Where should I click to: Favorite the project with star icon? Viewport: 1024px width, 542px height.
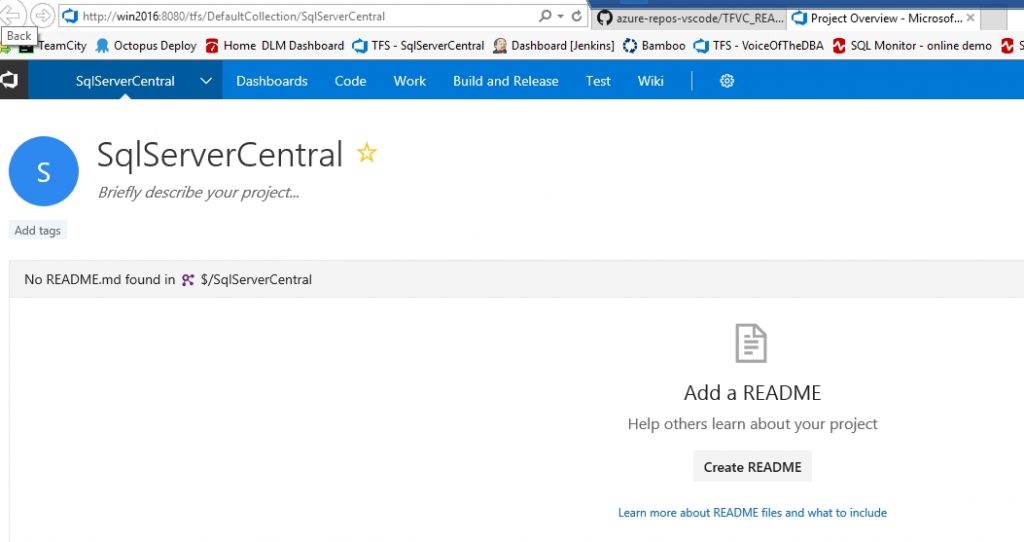(x=366, y=153)
